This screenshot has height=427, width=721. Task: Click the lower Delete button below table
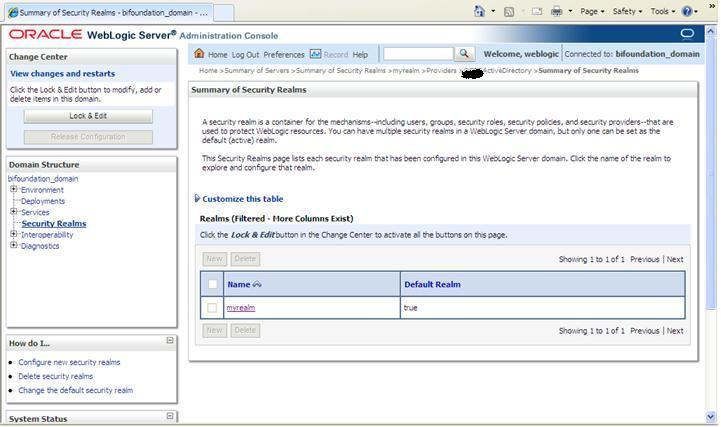tap(245, 330)
